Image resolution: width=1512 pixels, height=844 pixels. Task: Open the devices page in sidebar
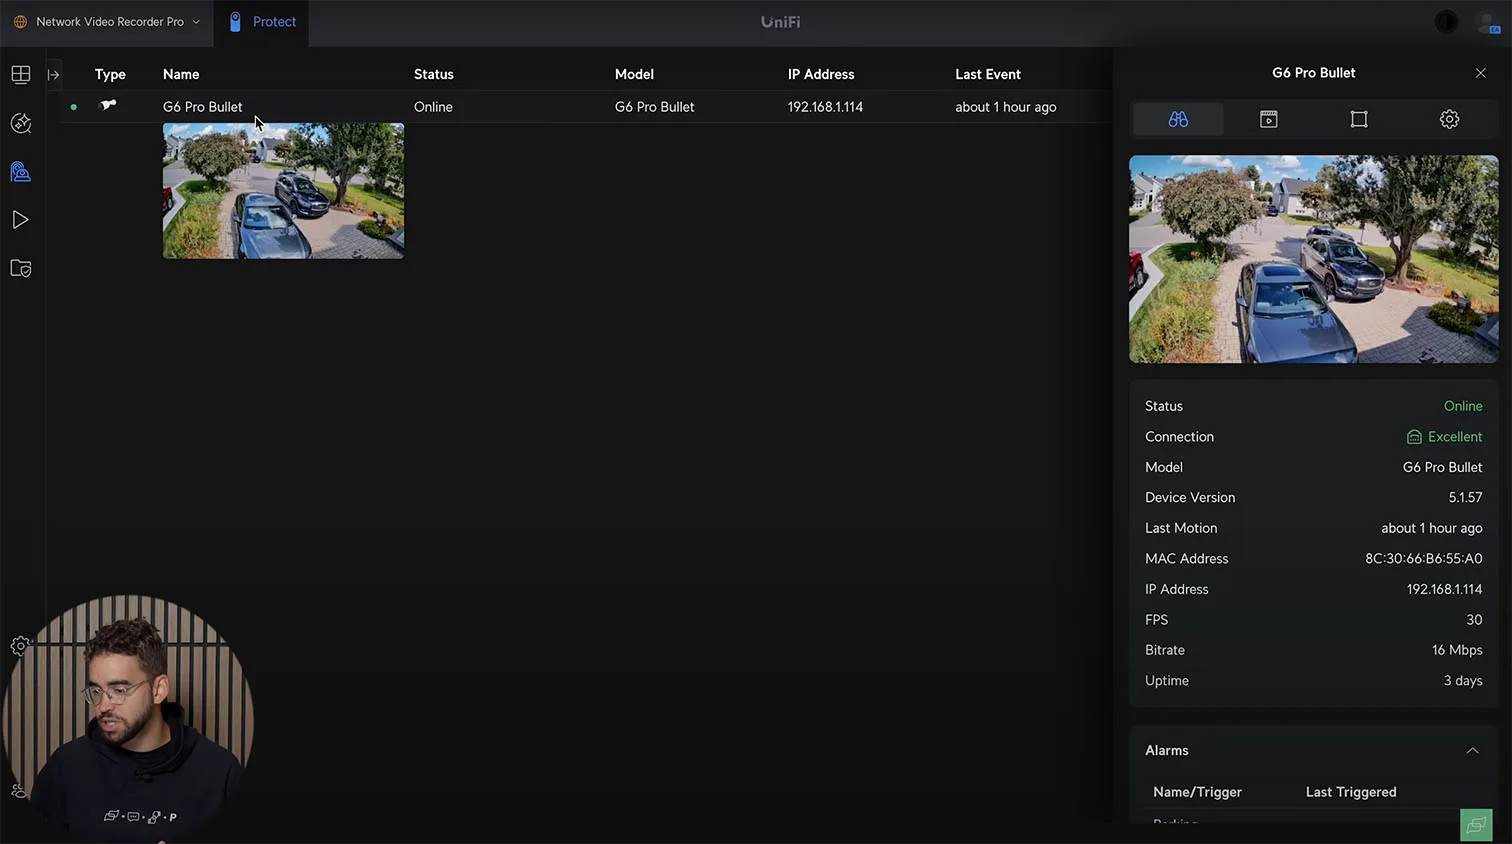coord(21,172)
